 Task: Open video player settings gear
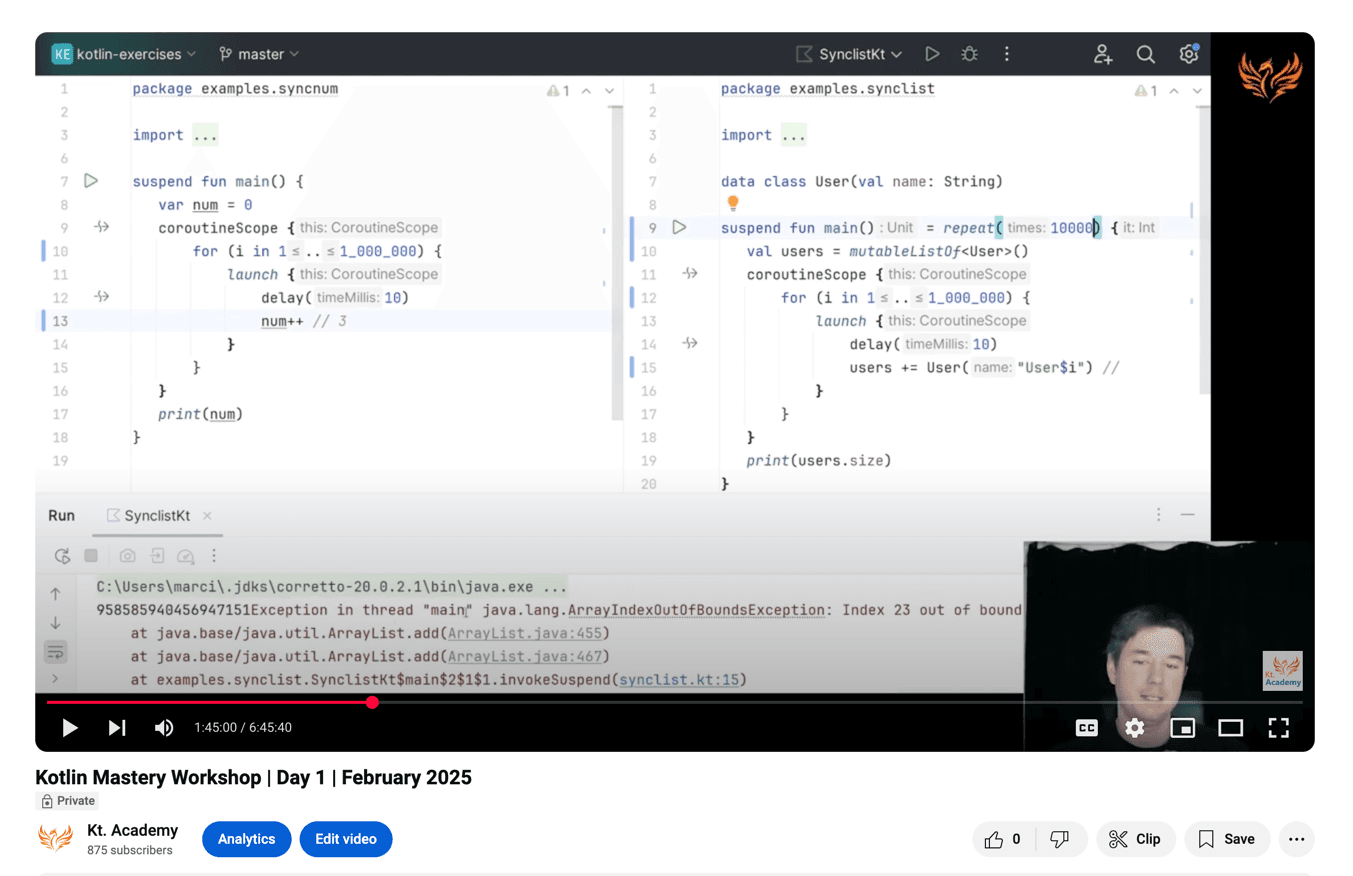click(1134, 728)
